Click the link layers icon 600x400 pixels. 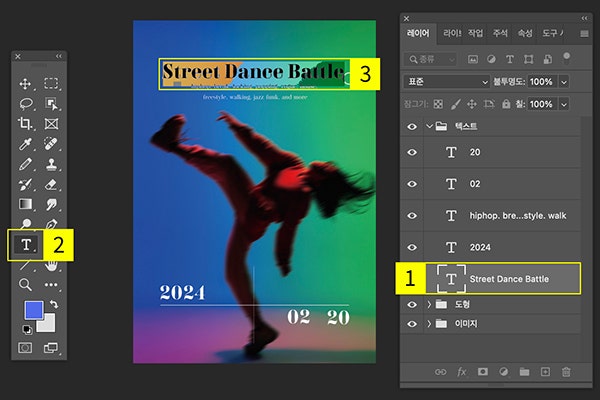[440, 372]
